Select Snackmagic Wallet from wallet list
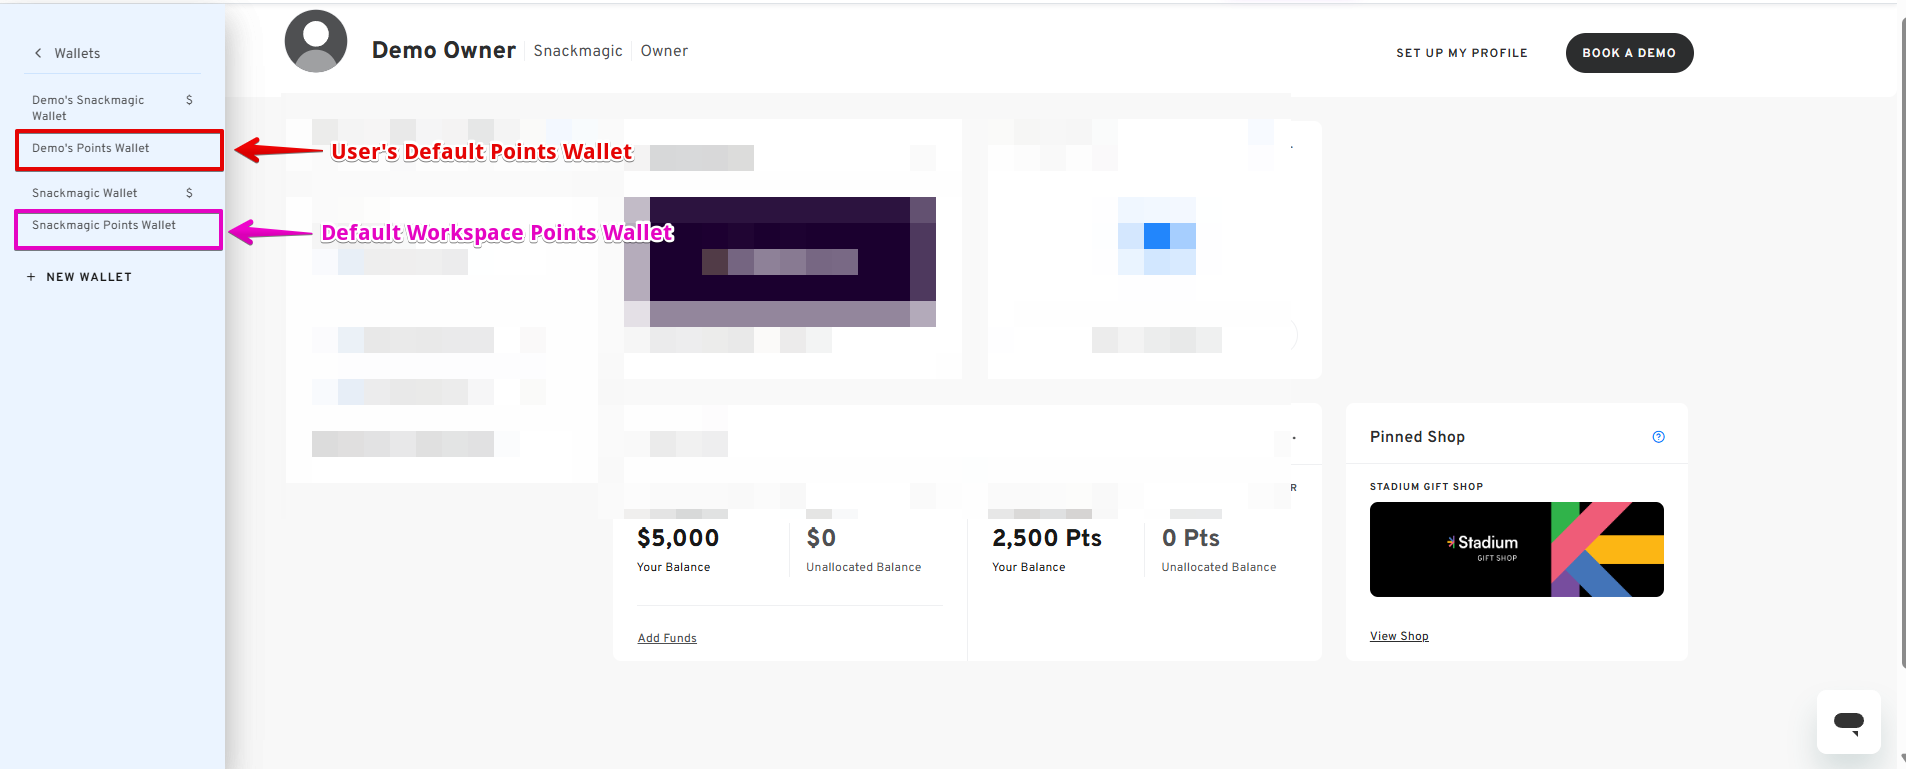Screen dimensions: 1906x769 point(85,193)
